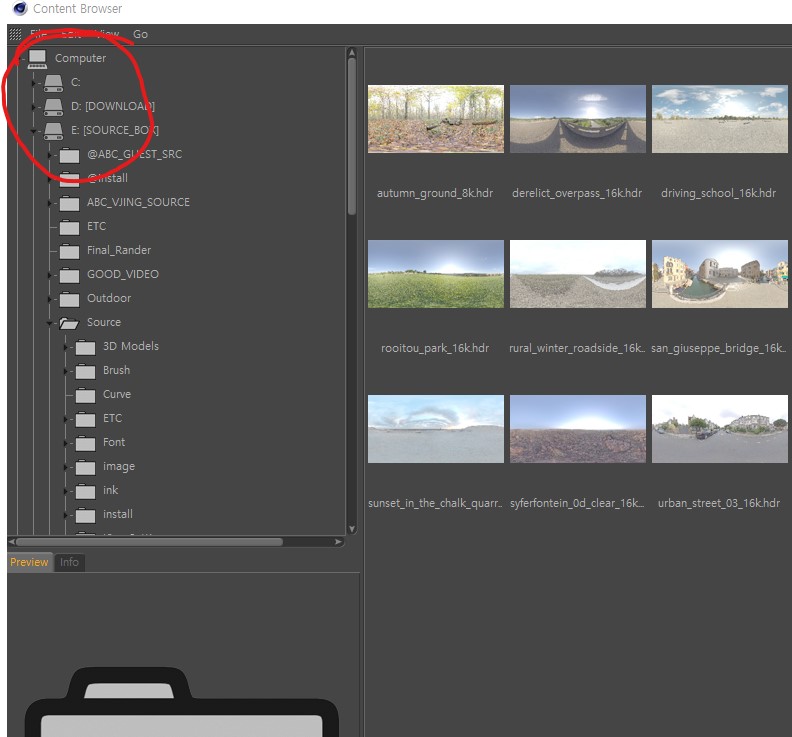Click the GOOD_VIDEO folder icon
The height and width of the screenshot is (737, 792).
(69, 275)
